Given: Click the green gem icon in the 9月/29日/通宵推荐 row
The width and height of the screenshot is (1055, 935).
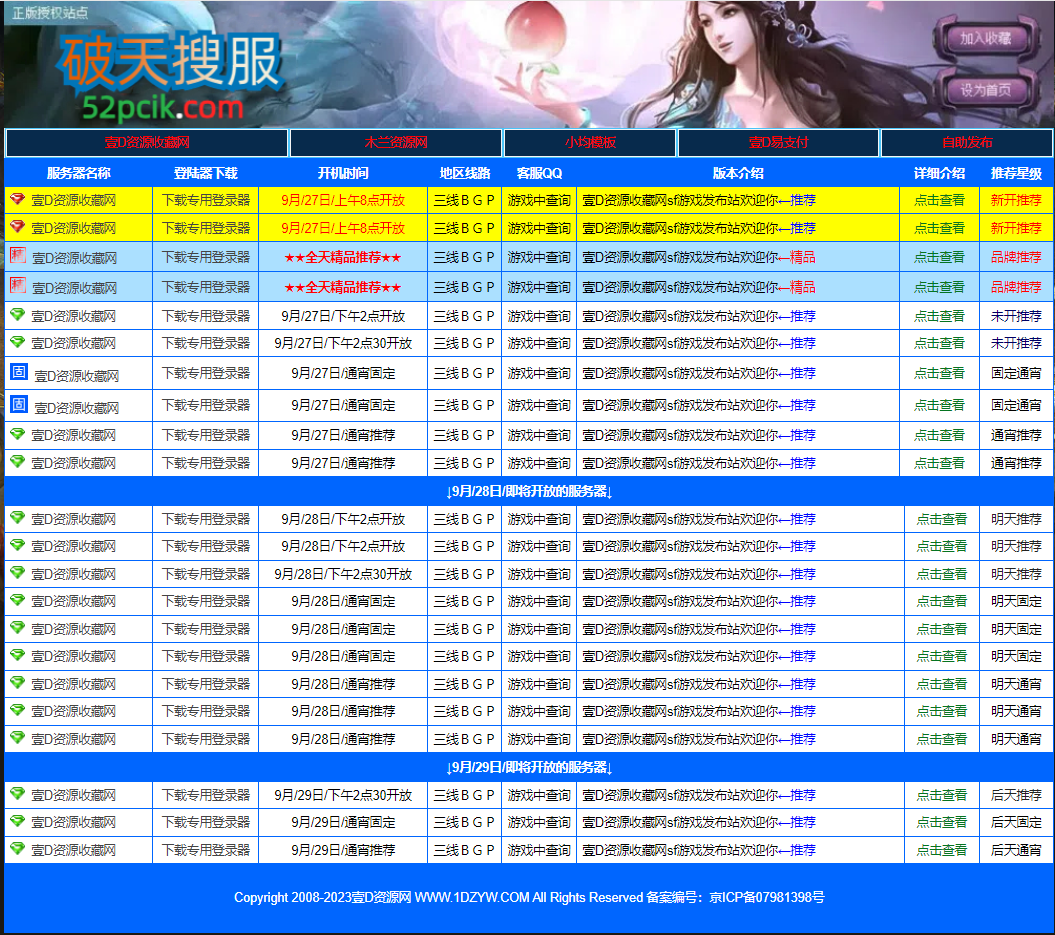Looking at the screenshot, I should pyautogui.click(x=17, y=849).
